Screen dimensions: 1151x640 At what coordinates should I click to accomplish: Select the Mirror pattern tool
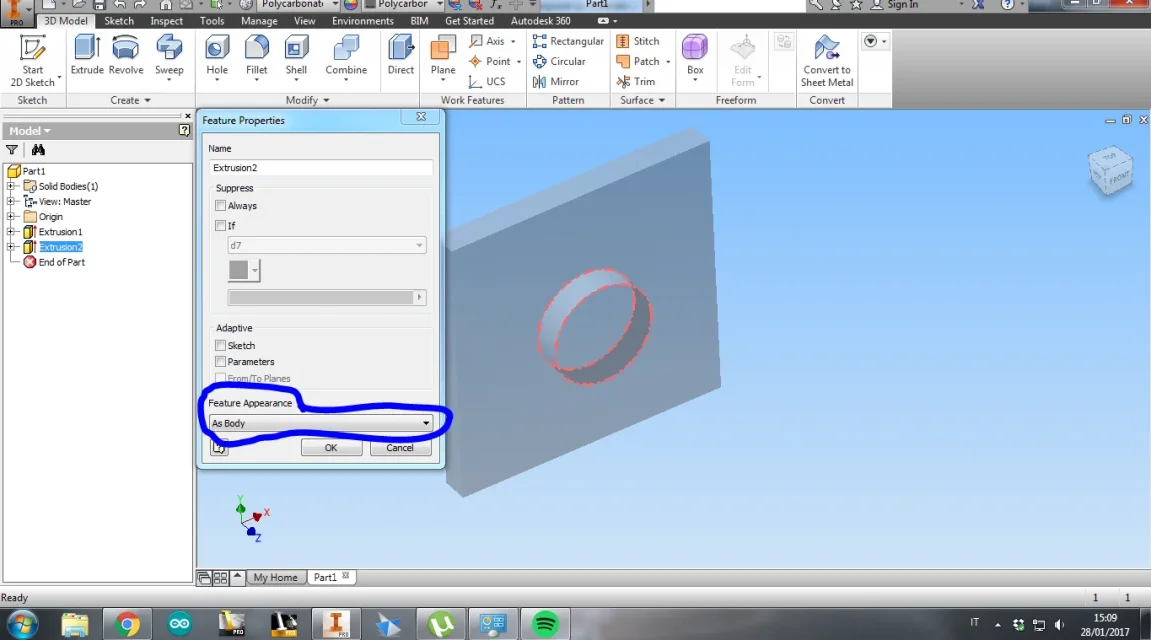[x=556, y=81]
